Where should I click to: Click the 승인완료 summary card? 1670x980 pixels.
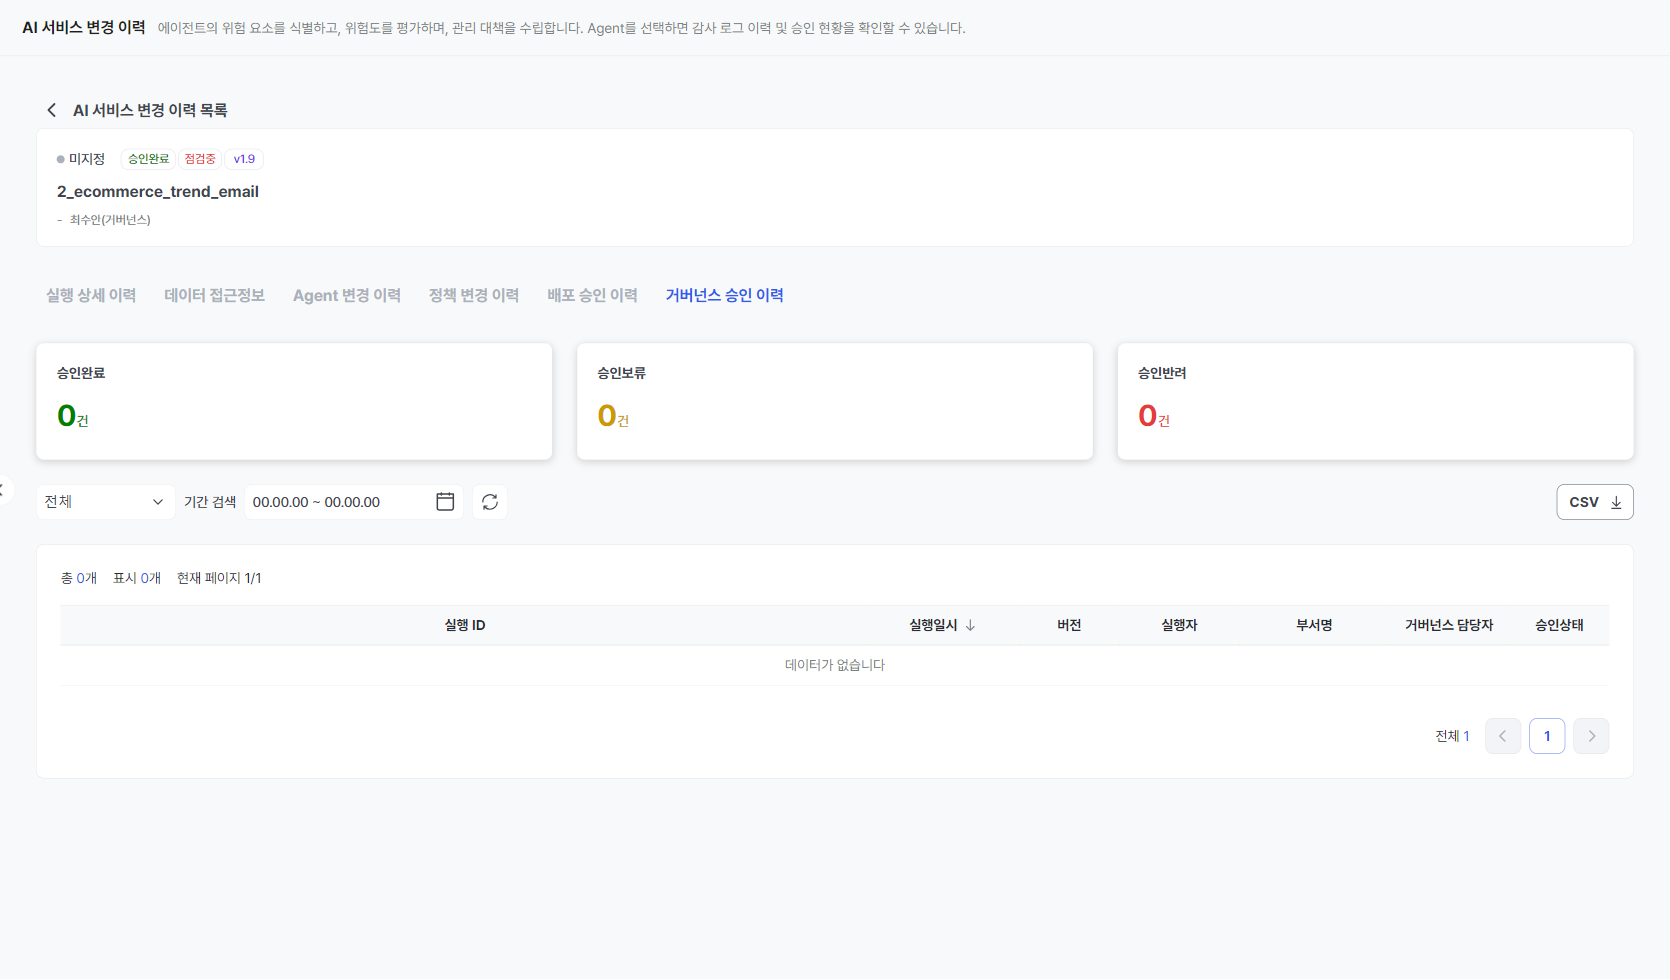point(294,402)
